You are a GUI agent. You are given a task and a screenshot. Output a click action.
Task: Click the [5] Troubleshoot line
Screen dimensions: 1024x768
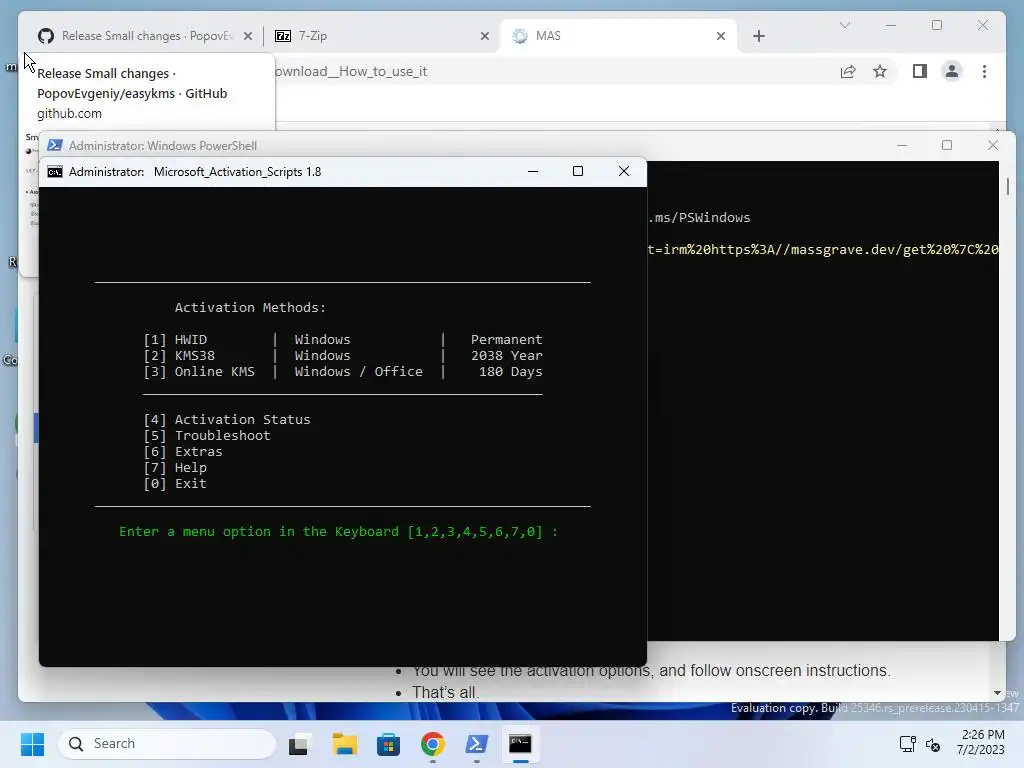point(206,436)
